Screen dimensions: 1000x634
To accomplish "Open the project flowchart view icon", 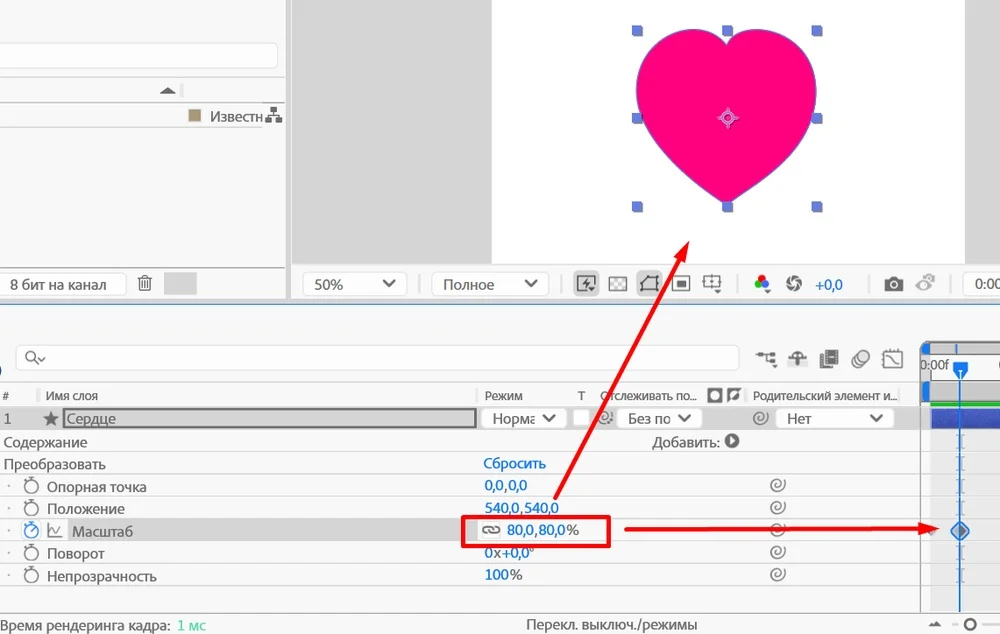I will pyautogui.click(x=274, y=116).
